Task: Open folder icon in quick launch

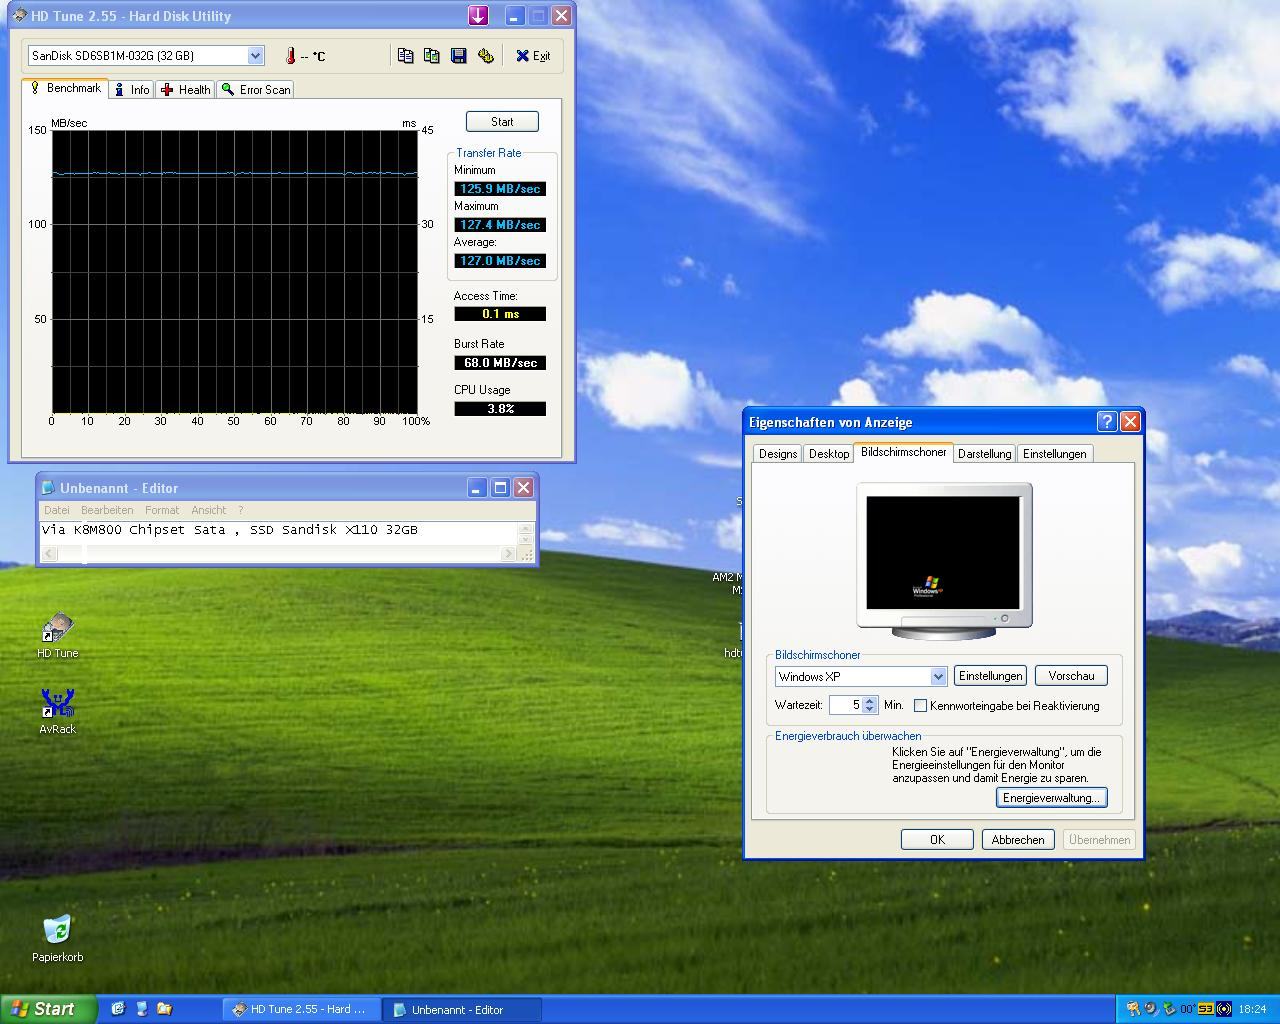Action: (x=164, y=1009)
